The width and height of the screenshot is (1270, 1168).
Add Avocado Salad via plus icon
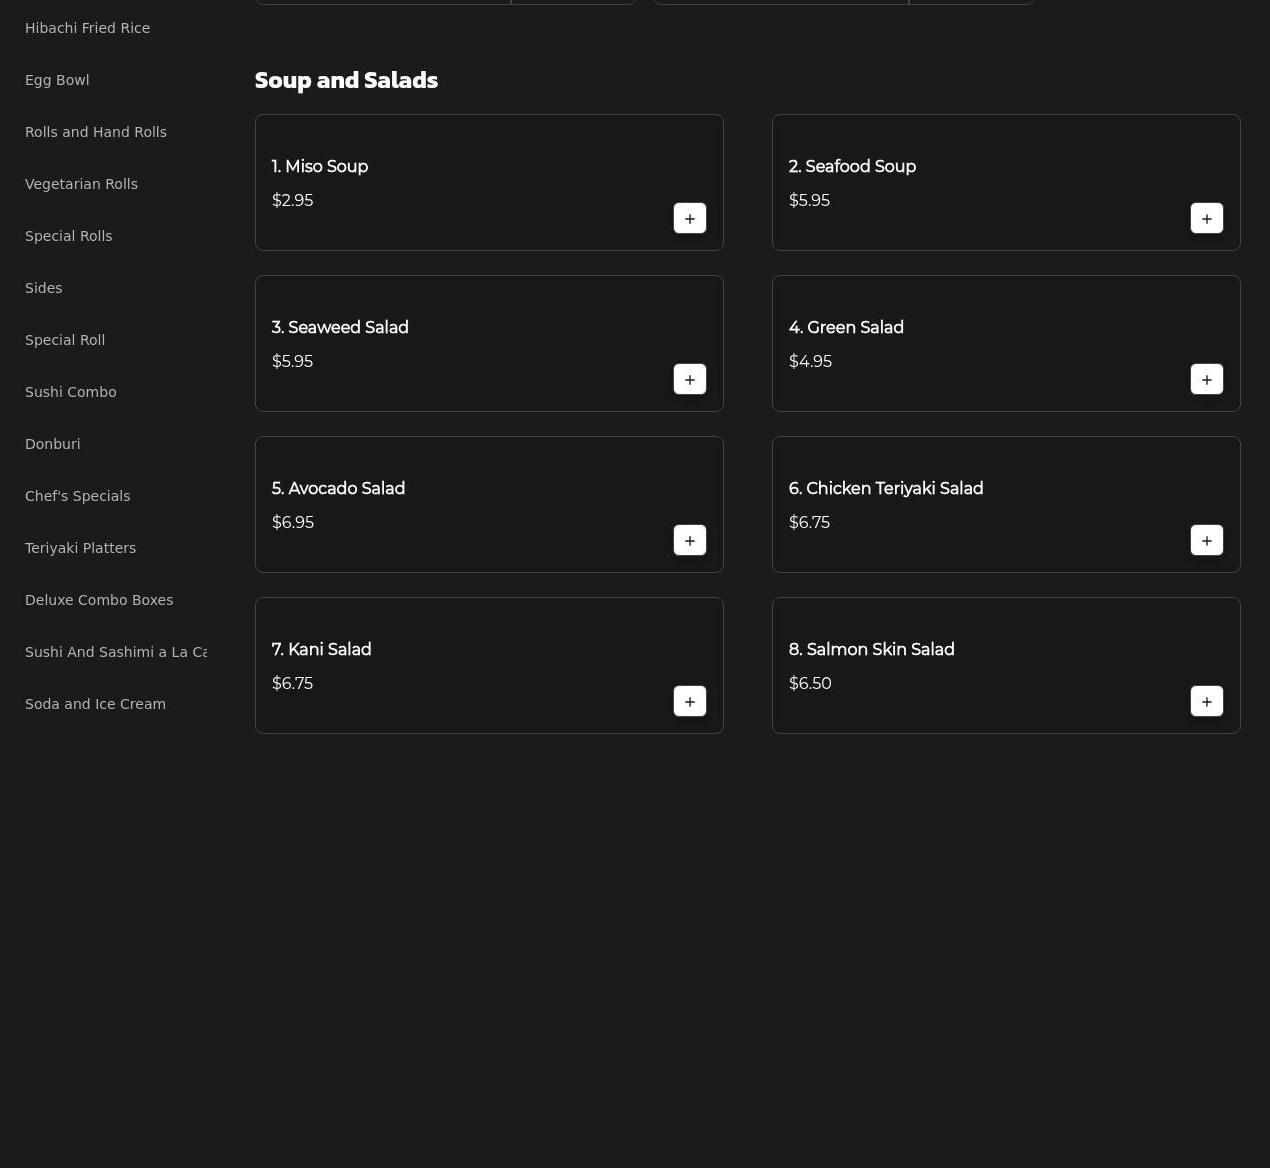click(x=689, y=540)
